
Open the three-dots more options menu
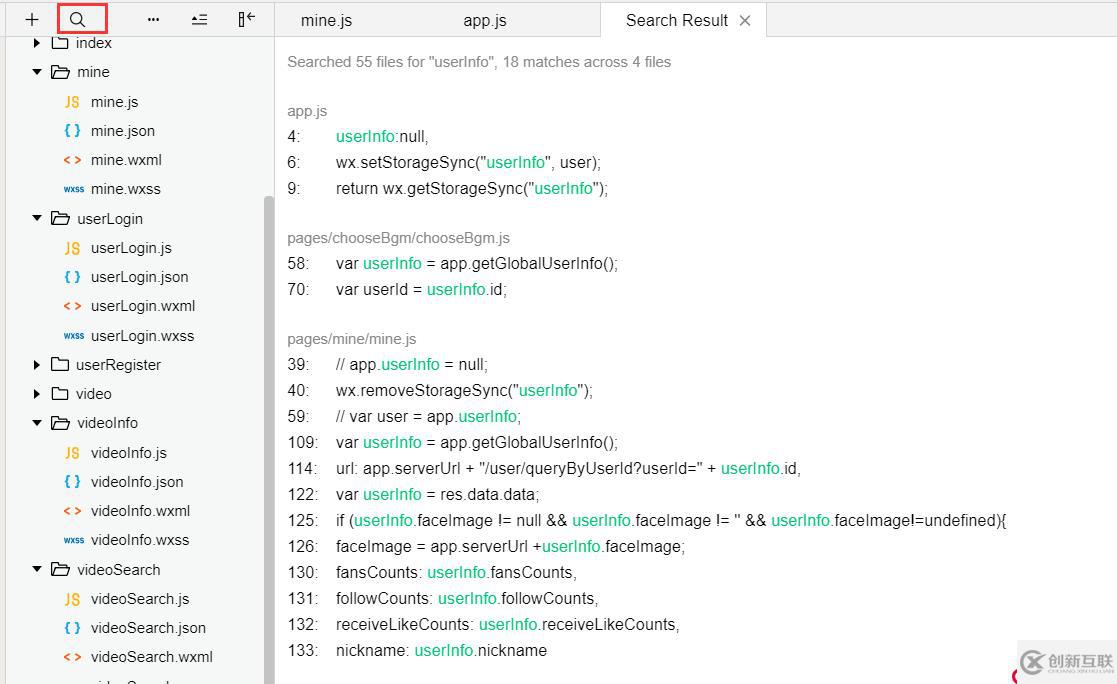tap(153, 20)
